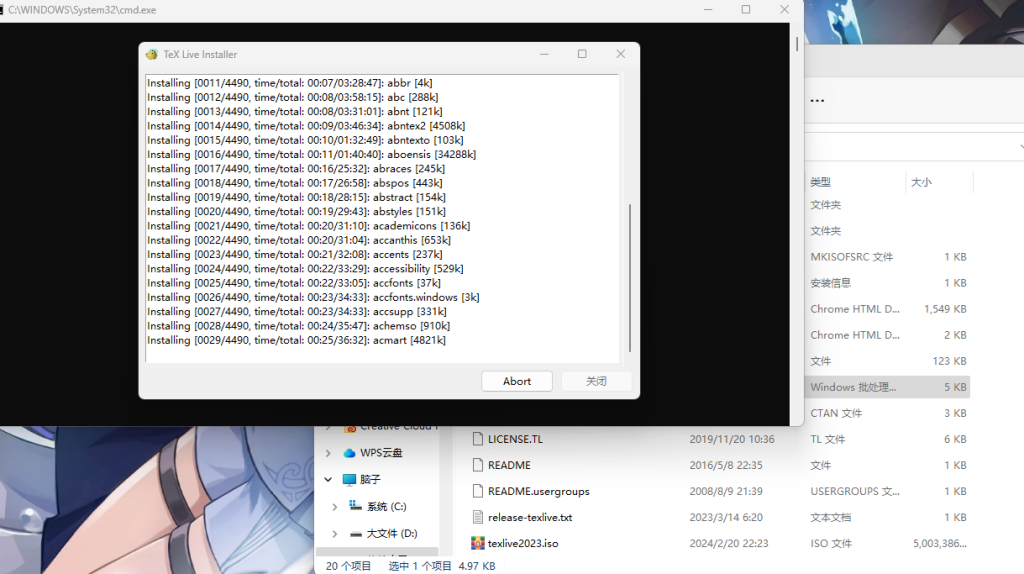Sort files by 大小 column header

click(x=921, y=182)
